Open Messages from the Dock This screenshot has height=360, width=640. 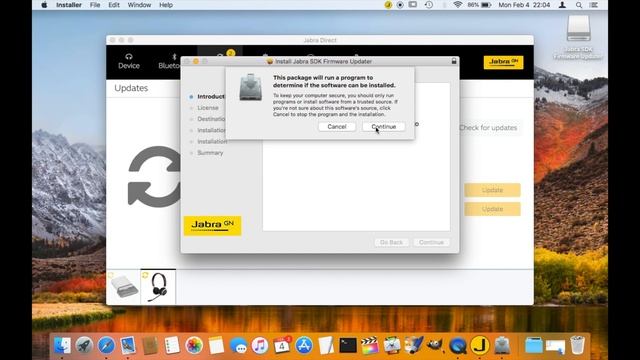pyautogui.click(x=238, y=345)
